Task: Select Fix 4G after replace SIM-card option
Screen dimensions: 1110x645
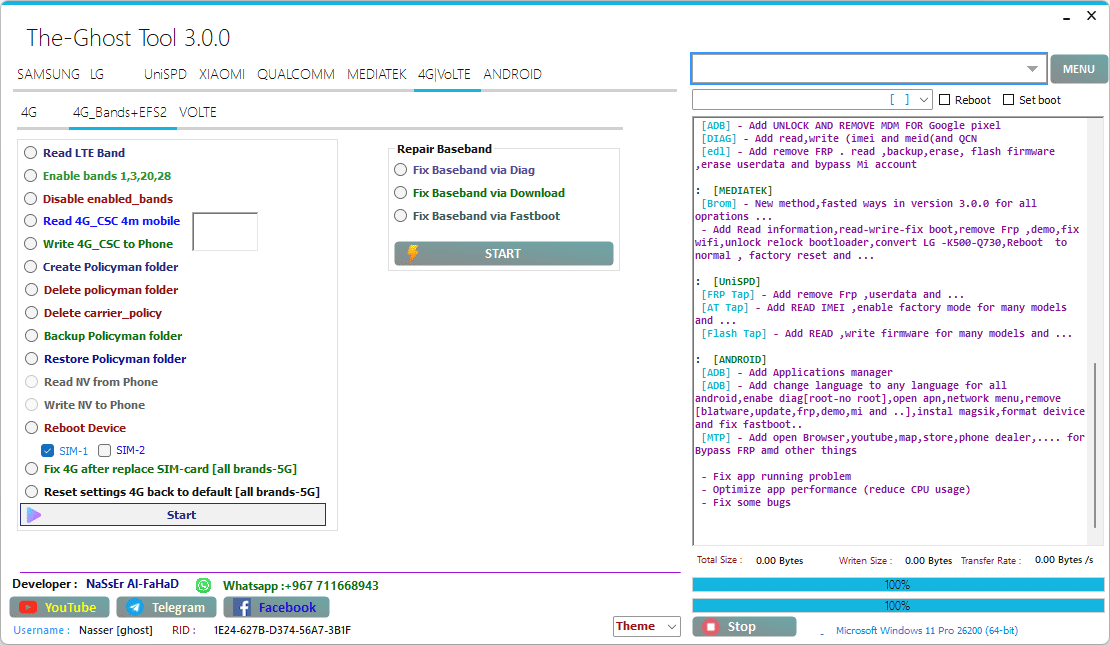Action: point(31,469)
